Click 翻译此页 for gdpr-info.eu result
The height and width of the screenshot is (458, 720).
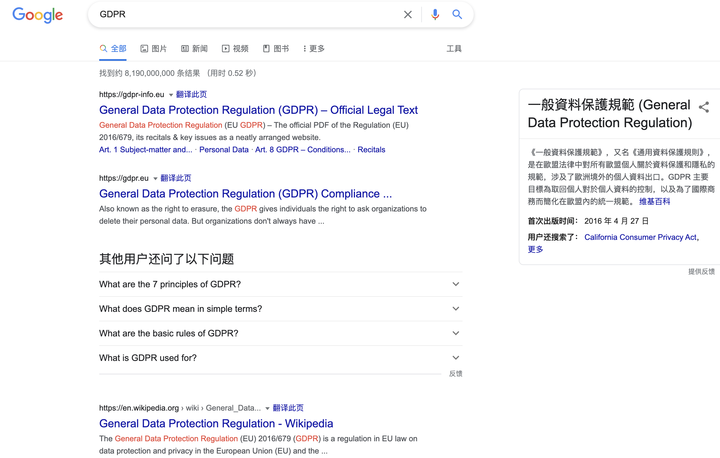click(191, 95)
